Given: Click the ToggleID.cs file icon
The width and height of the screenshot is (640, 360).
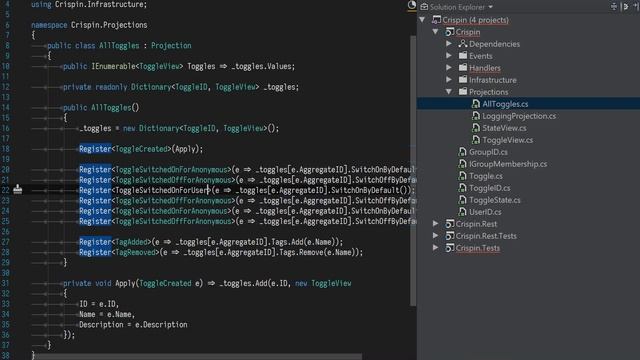Looking at the screenshot, I should click(462, 188).
